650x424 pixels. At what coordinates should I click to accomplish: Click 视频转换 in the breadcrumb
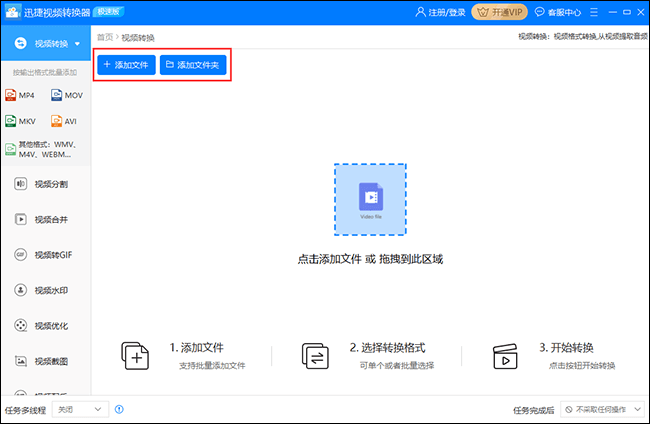[138, 38]
